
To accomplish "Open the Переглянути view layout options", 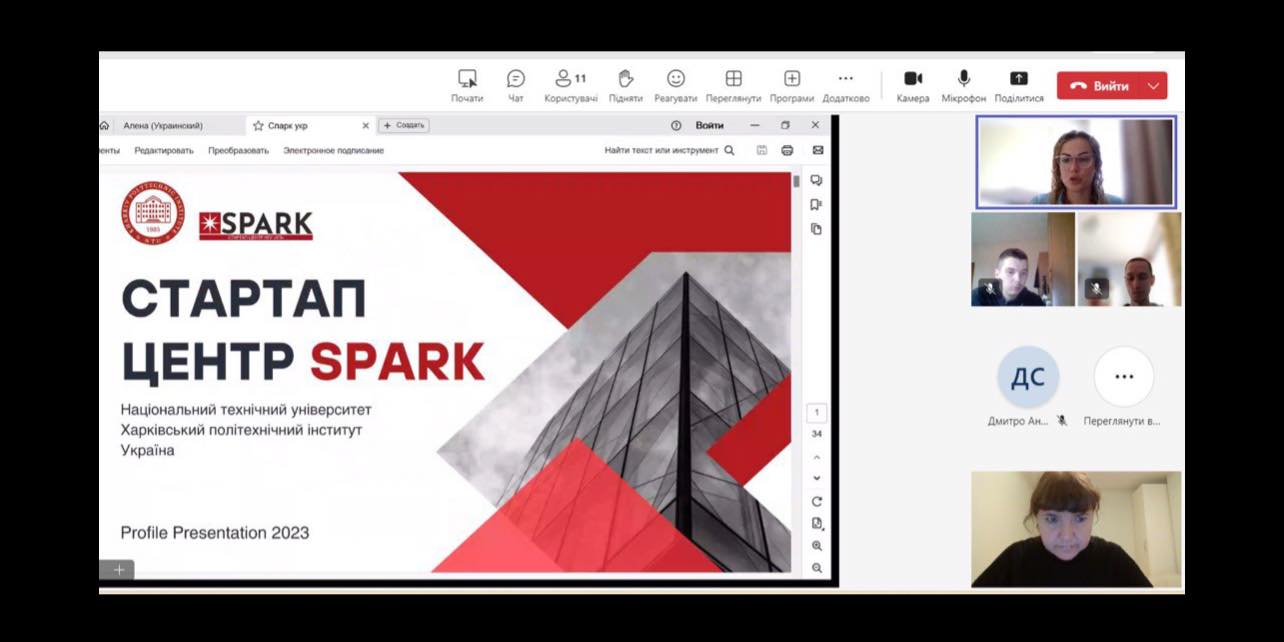I will (x=733, y=79).
